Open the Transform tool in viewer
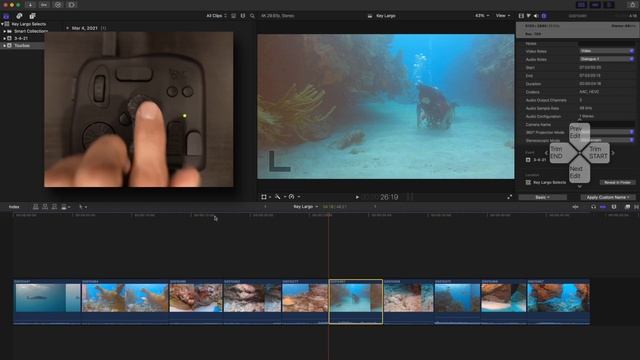Screen dimensions: 640x360 coord(264,197)
